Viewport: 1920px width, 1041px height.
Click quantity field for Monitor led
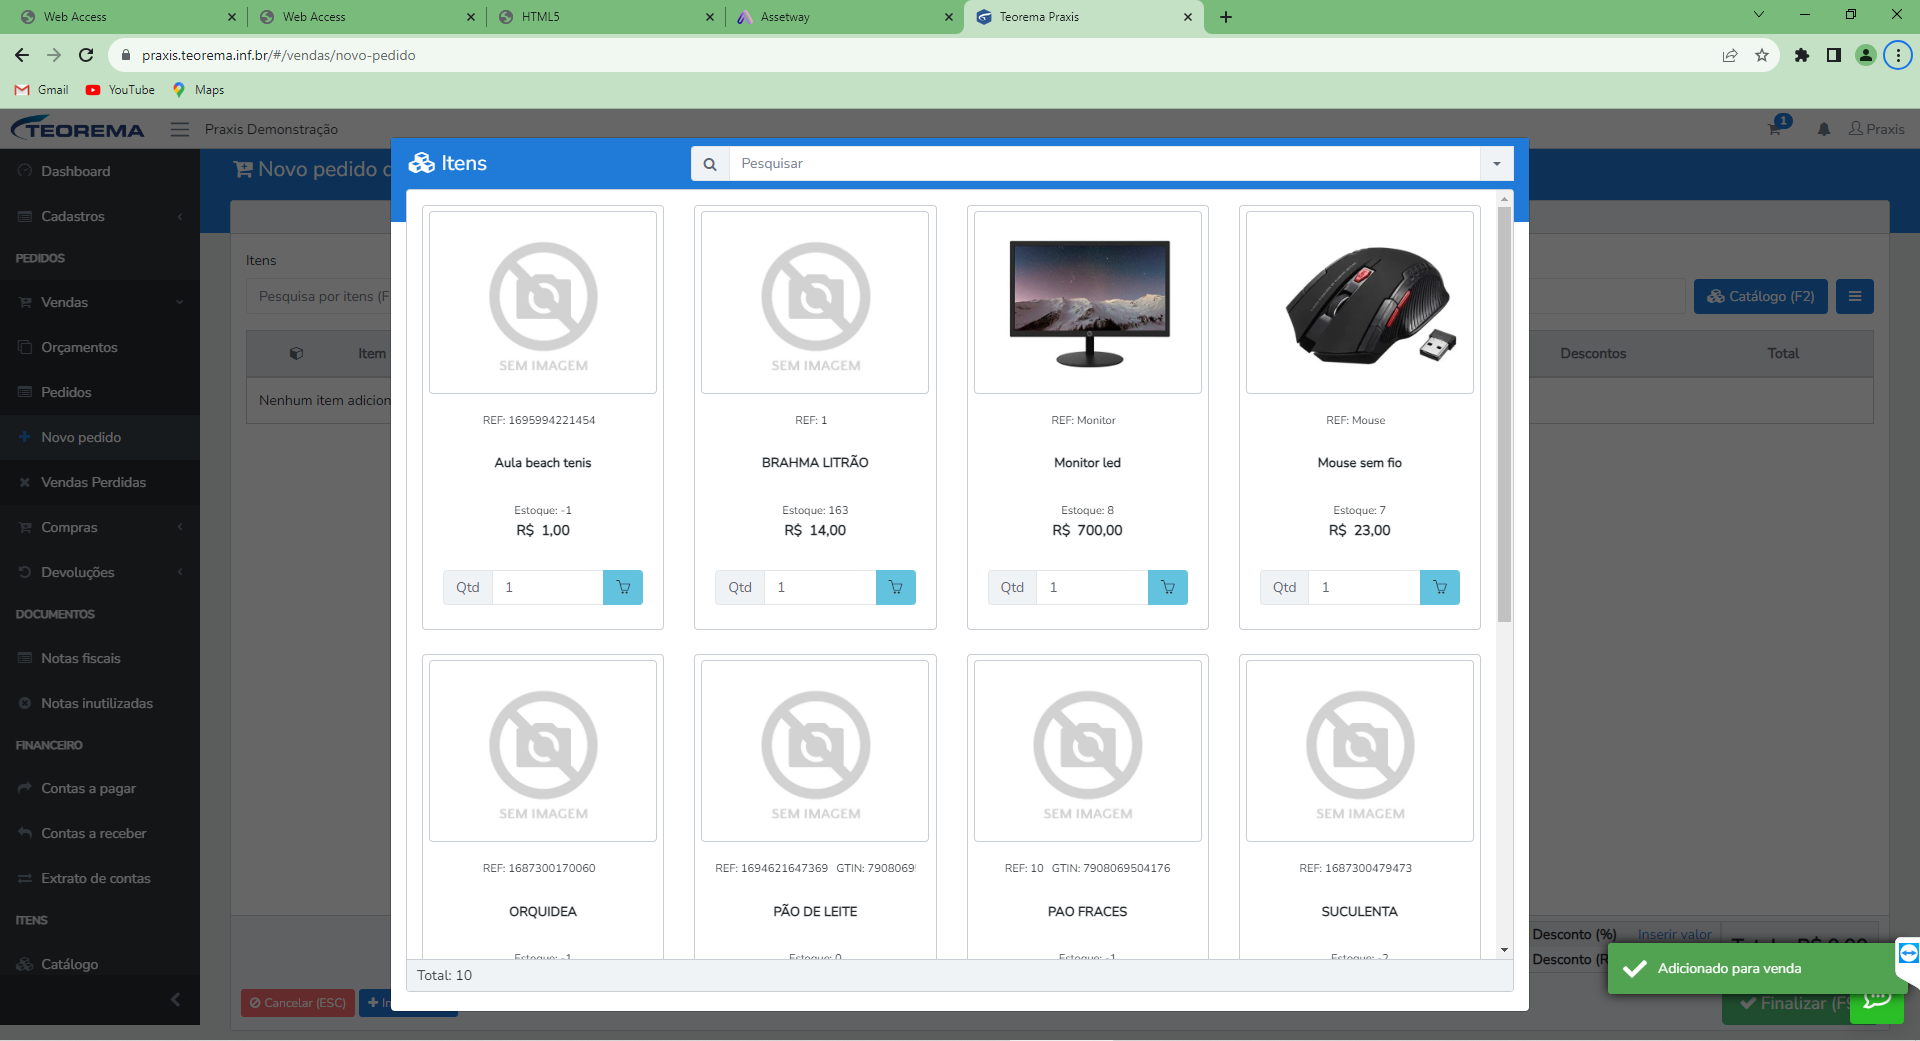click(1092, 587)
